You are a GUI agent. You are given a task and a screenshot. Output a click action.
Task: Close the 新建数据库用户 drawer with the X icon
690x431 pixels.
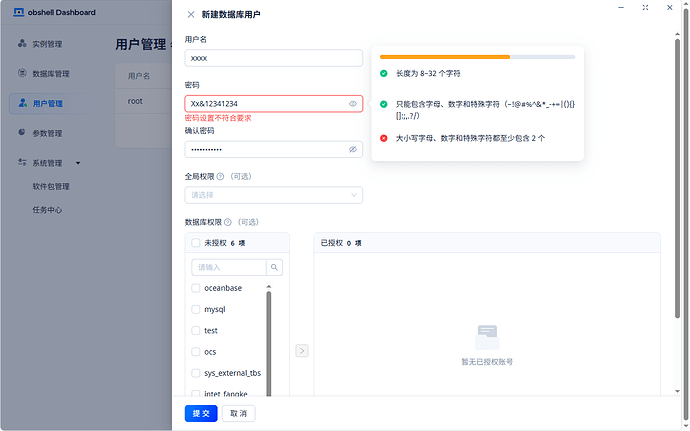click(x=191, y=15)
